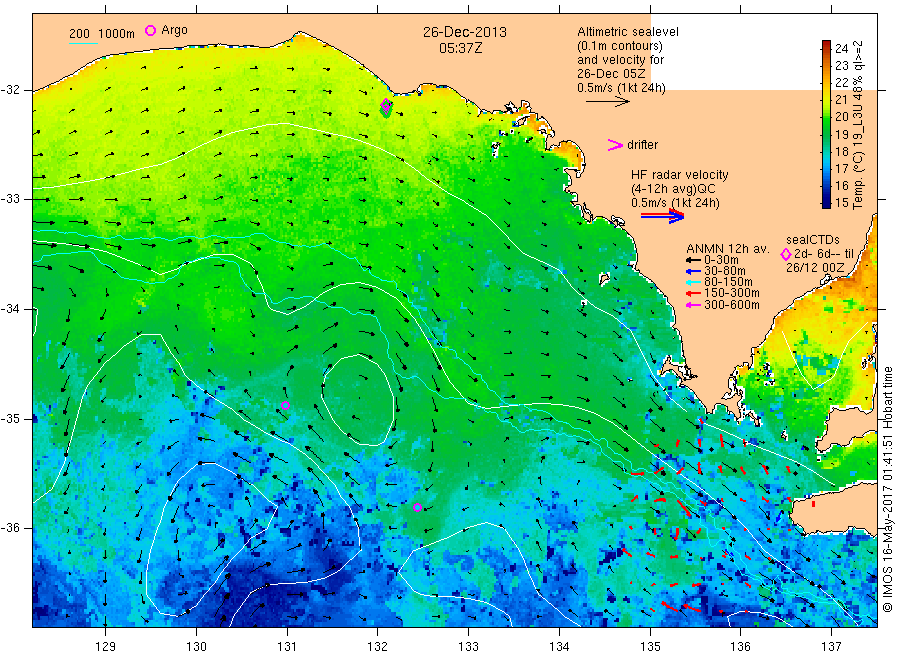Click the 137 longitude axis label
Viewport: 900px width, 660px height.
coord(831,647)
